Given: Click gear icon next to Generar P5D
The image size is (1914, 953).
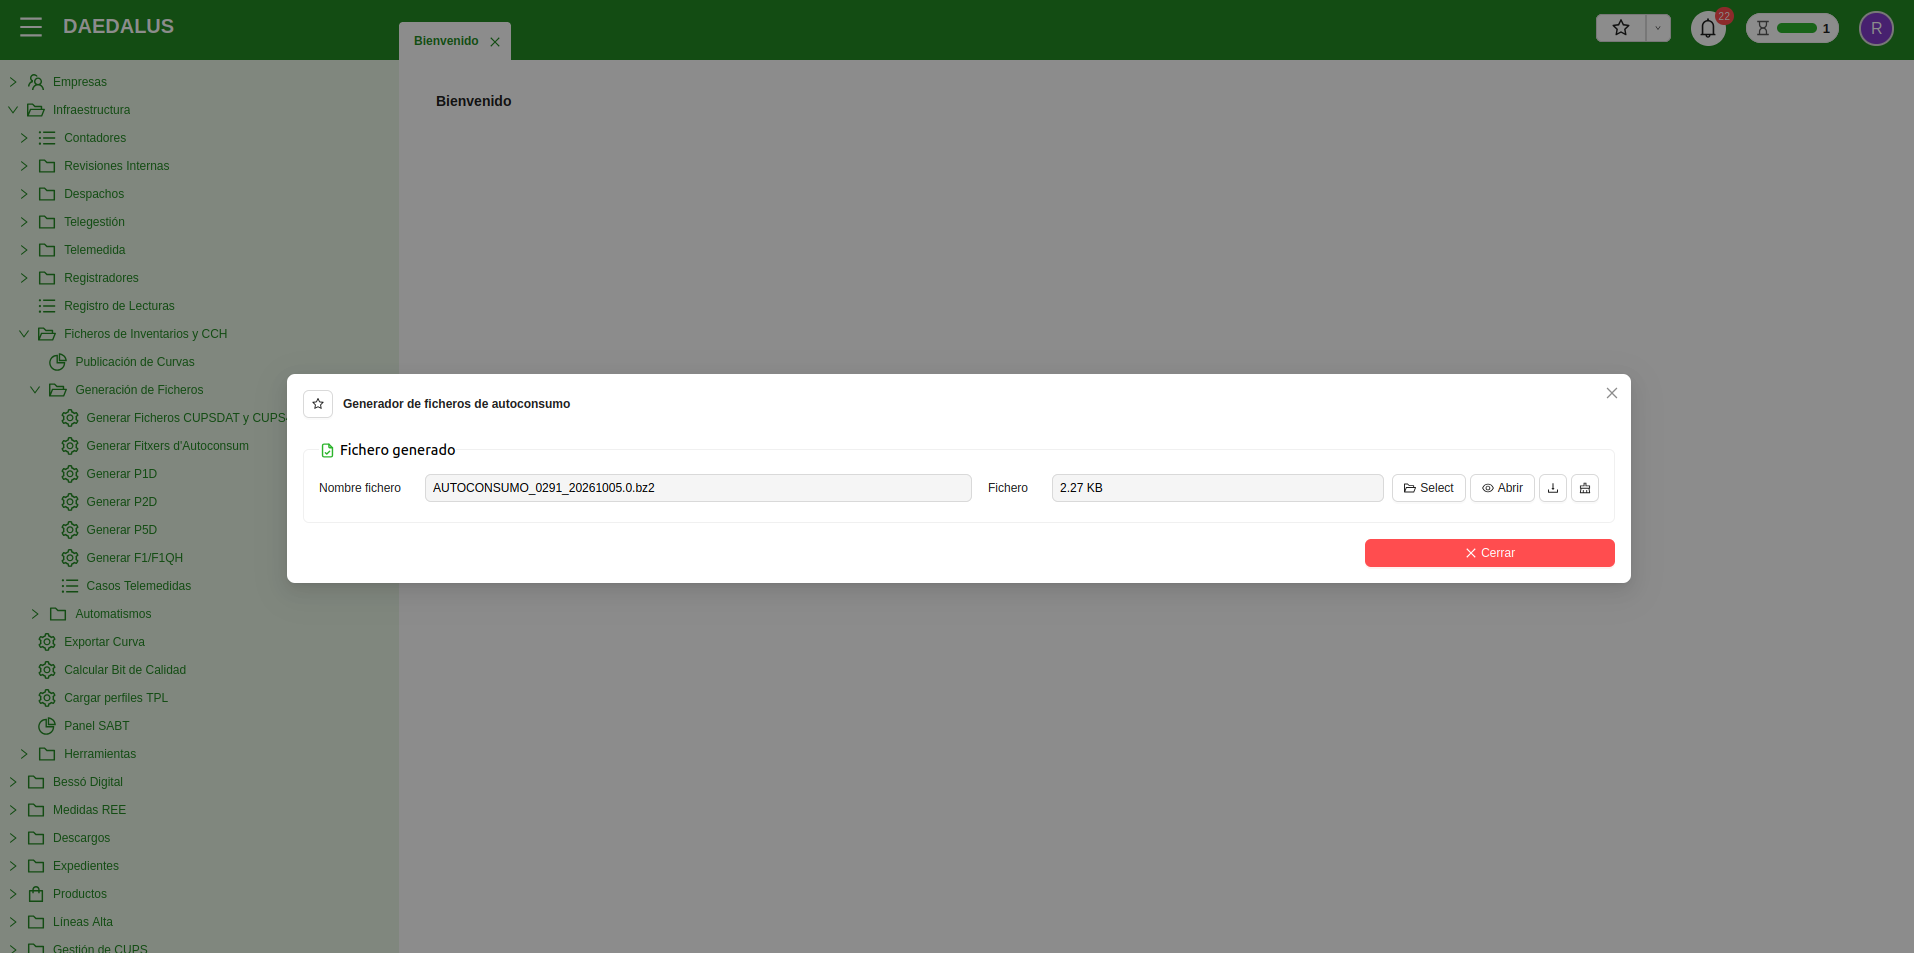Looking at the screenshot, I should (70, 530).
